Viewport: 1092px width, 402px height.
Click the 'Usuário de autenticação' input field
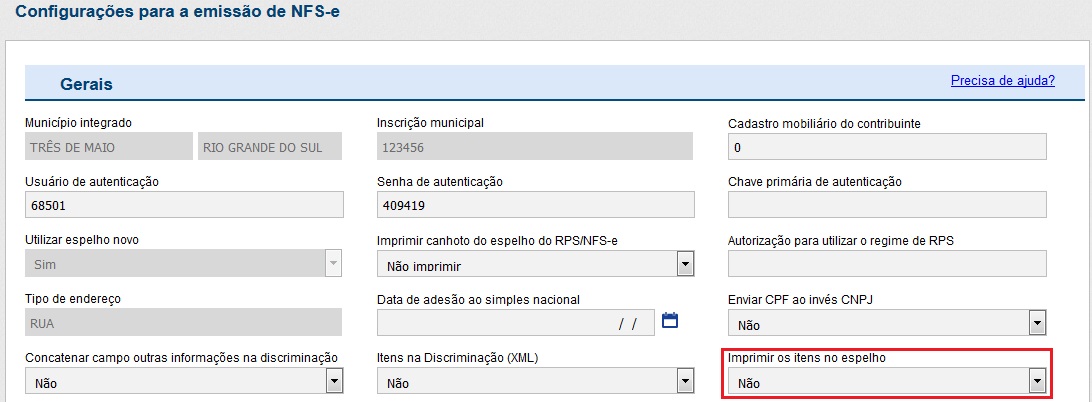point(183,205)
